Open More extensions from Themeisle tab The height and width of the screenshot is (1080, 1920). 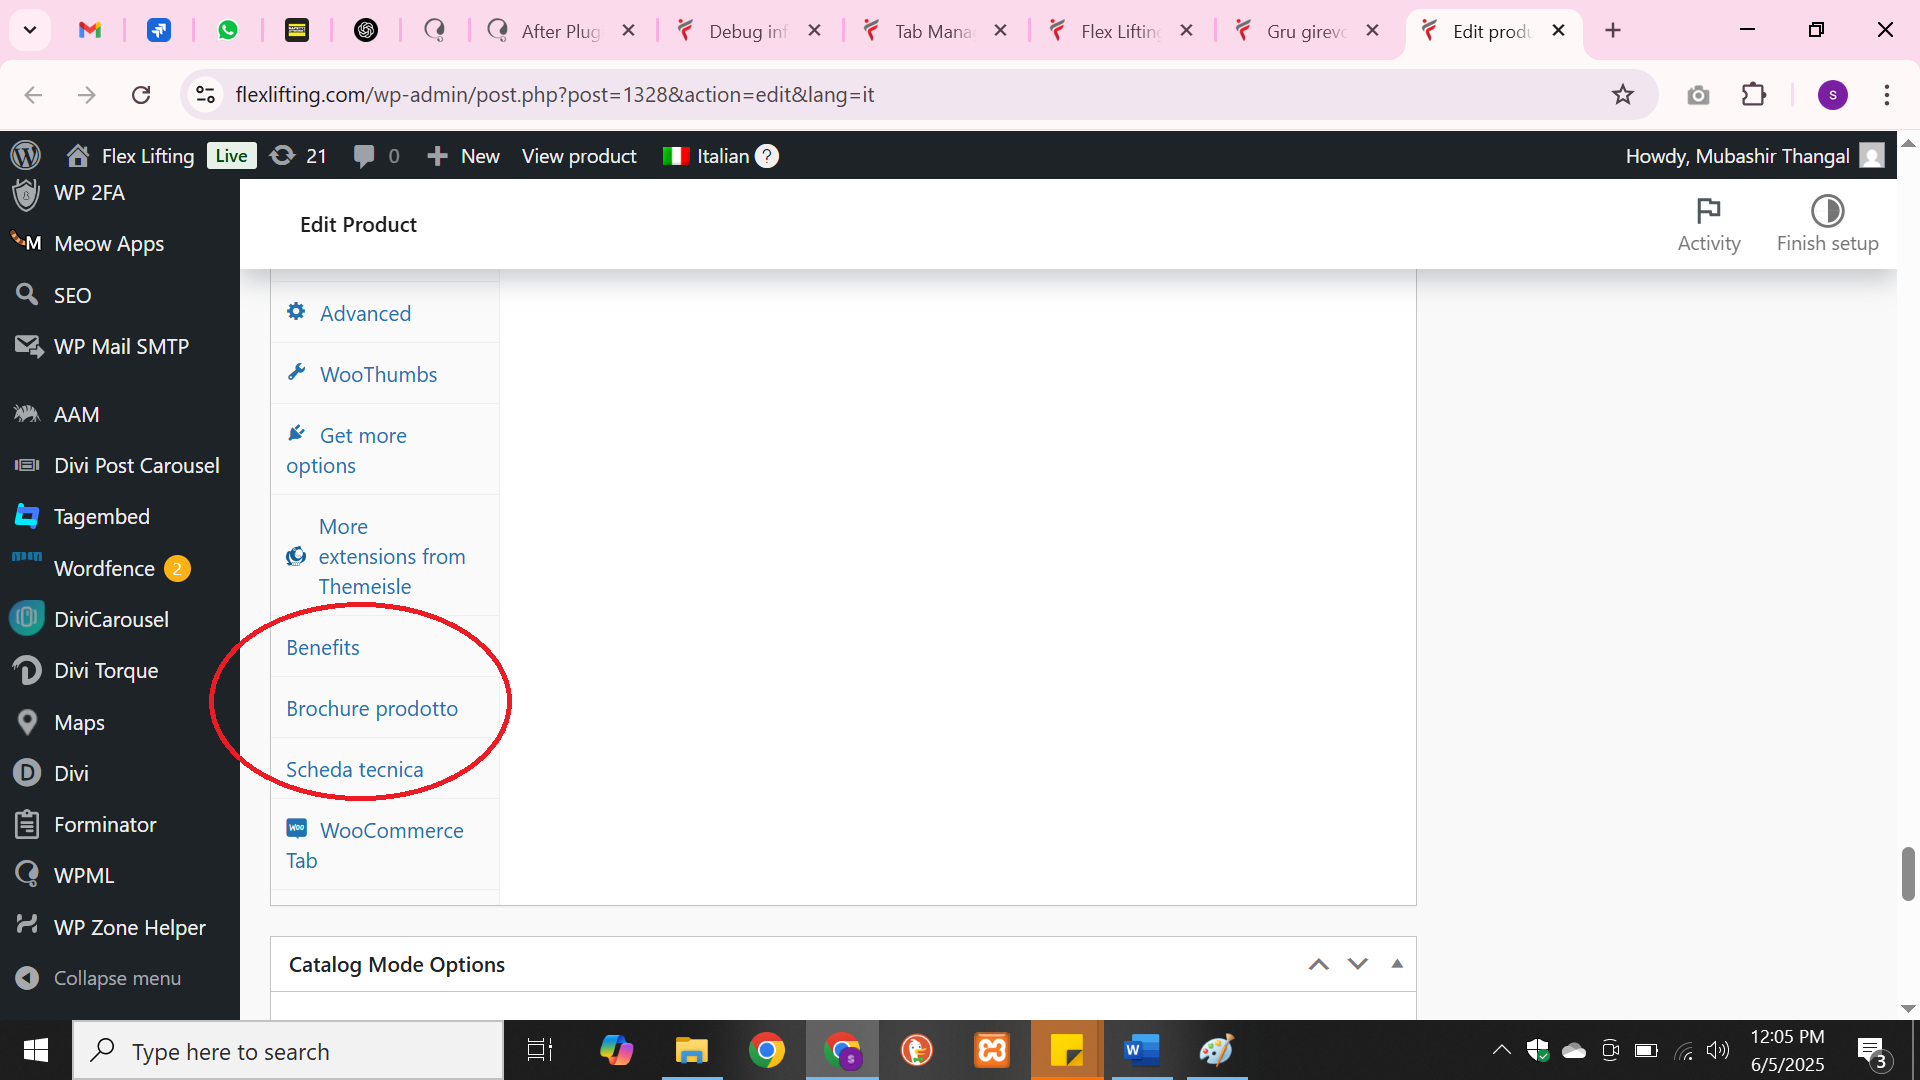point(385,556)
